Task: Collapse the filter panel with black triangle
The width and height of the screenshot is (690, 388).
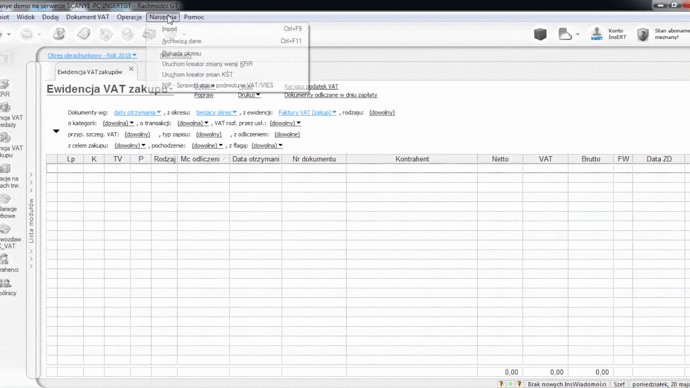Action: (x=56, y=131)
